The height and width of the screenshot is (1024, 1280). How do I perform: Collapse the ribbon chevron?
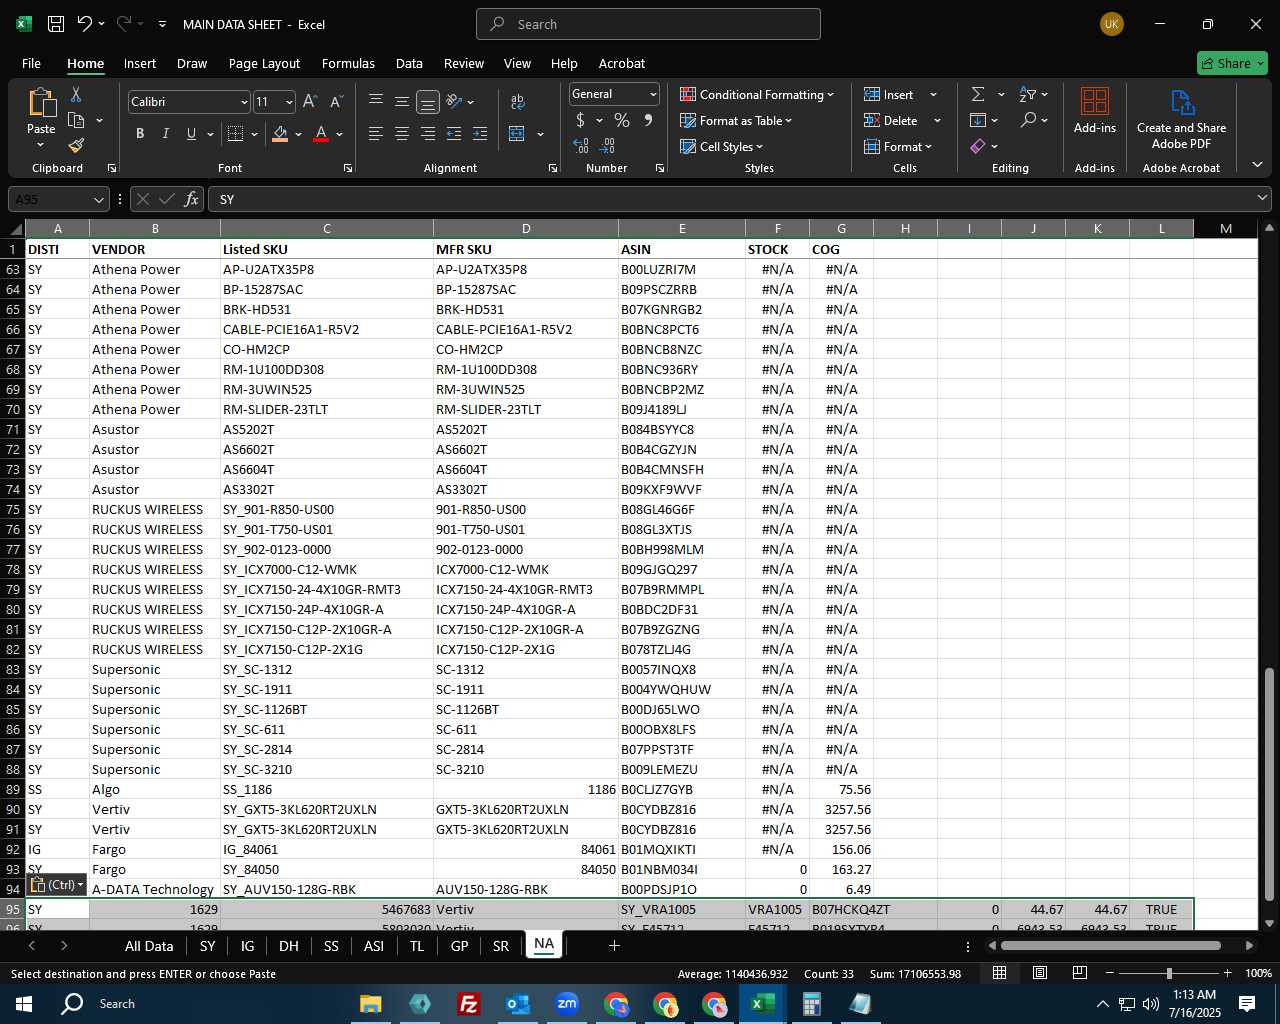(x=1257, y=164)
